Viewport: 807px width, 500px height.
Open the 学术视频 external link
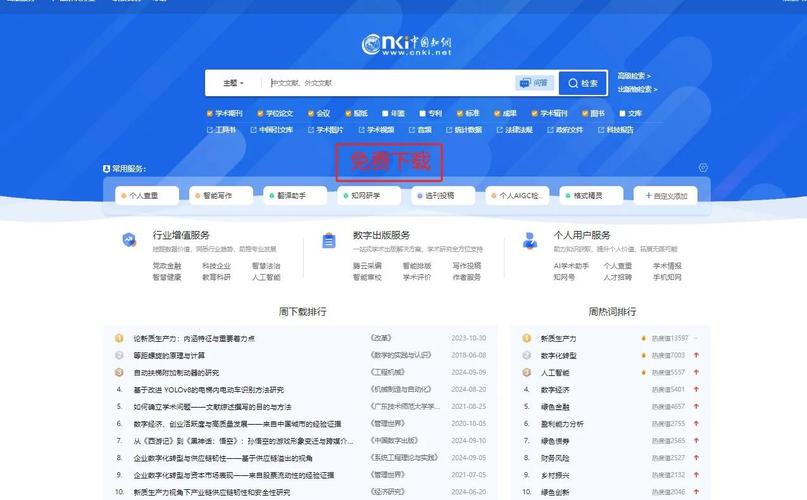pyautogui.click(x=376, y=130)
